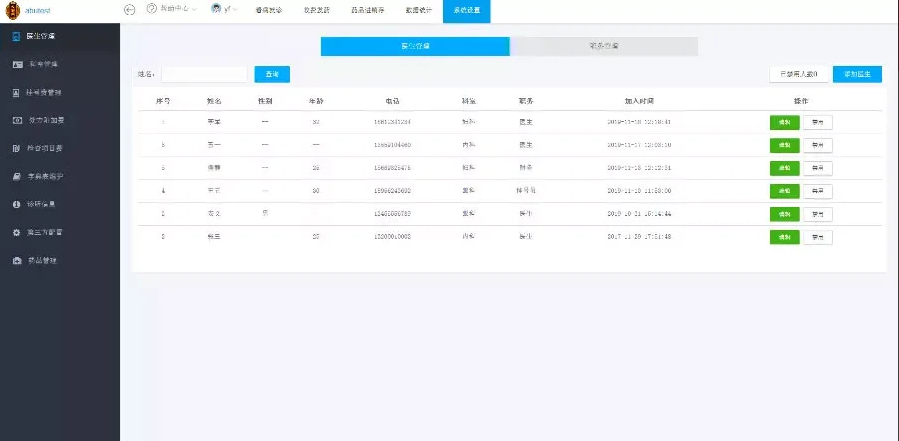
Task: Click the 科室管理 sidebar icon
Action: [17, 64]
